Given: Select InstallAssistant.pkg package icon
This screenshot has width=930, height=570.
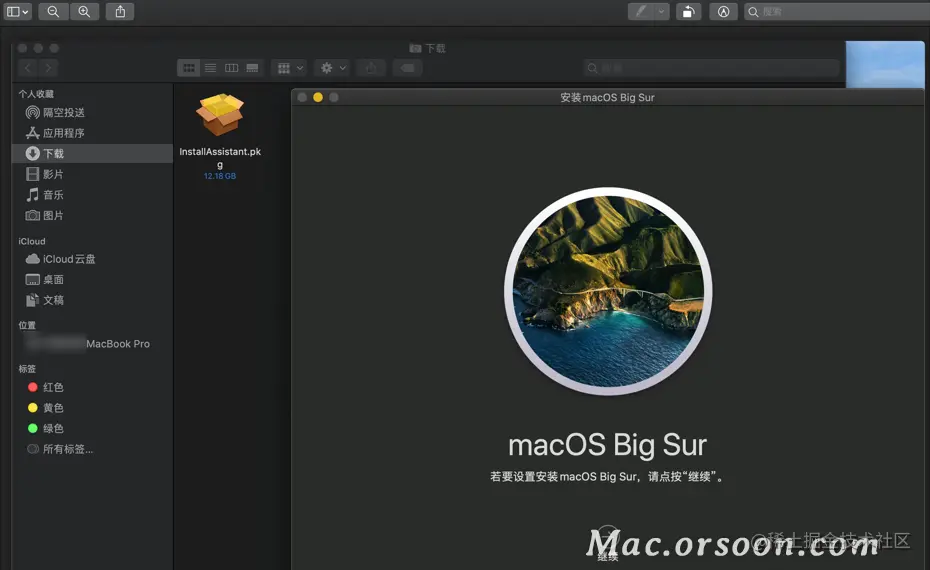Looking at the screenshot, I should click(x=220, y=114).
